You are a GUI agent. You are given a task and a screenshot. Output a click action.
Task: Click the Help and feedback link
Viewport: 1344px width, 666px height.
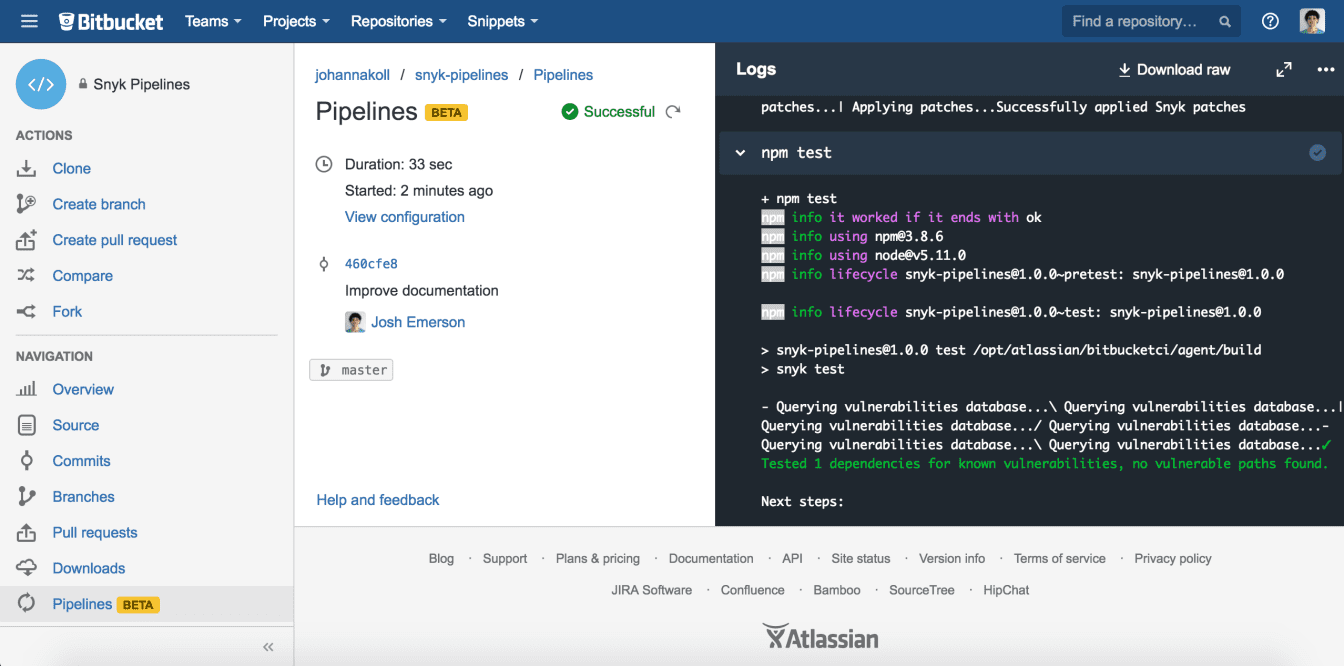click(x=378, y=500)
